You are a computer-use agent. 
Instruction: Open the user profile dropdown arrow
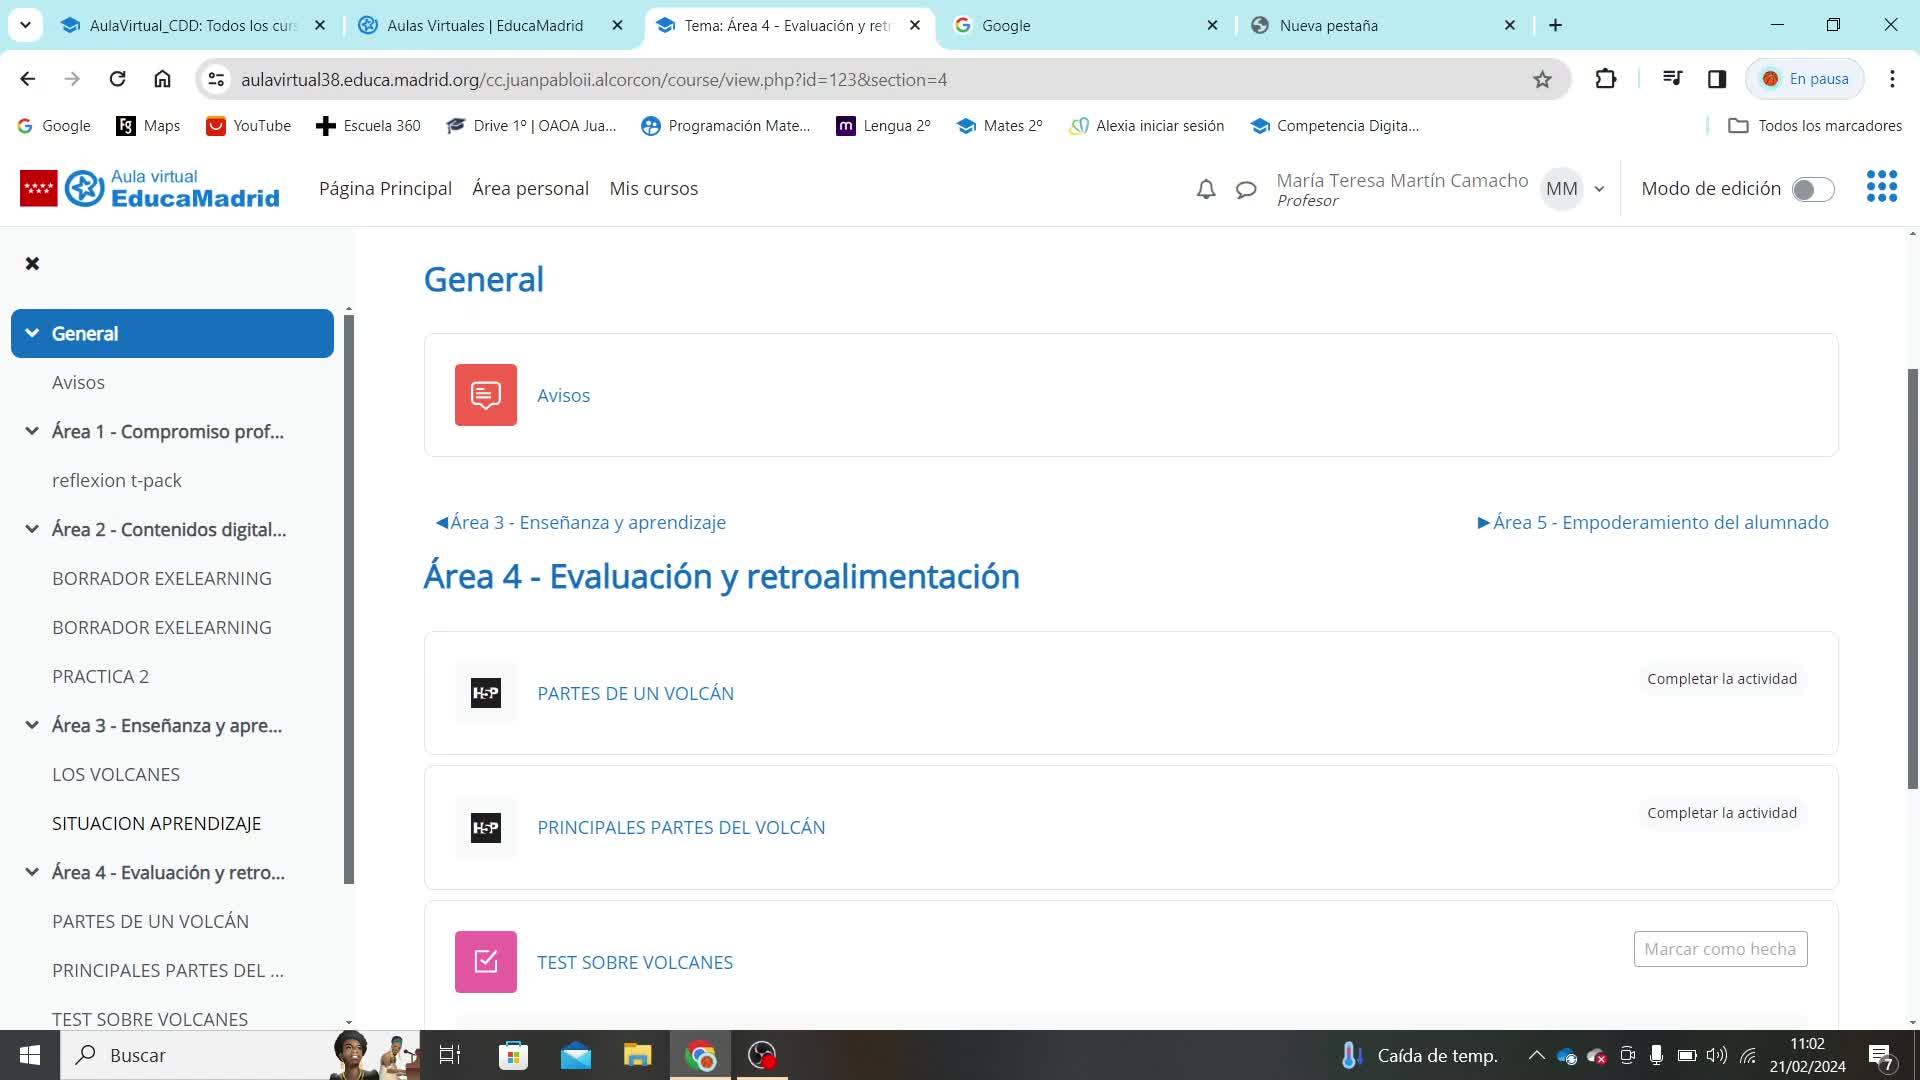click(1599, 189)
